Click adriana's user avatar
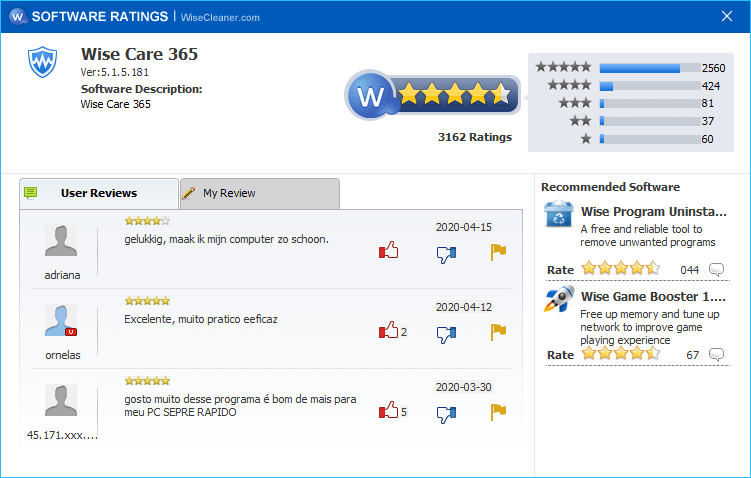The image size is (751, 478). coord(61,240)
